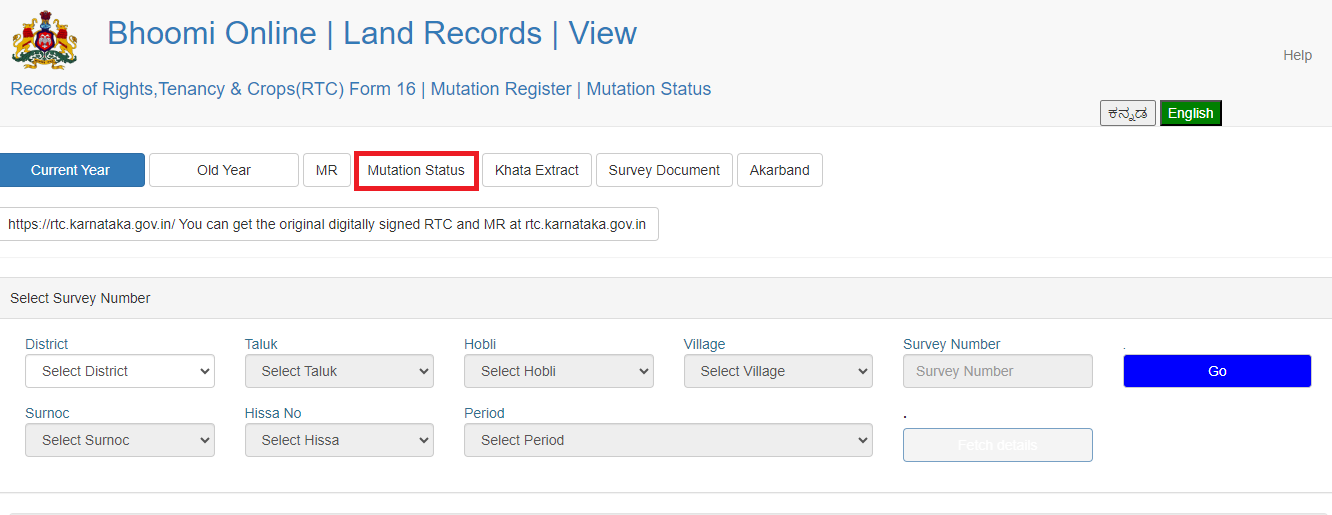The image size is (1332, 515).
Task: Open the MR tab
Action: point(327,170)
